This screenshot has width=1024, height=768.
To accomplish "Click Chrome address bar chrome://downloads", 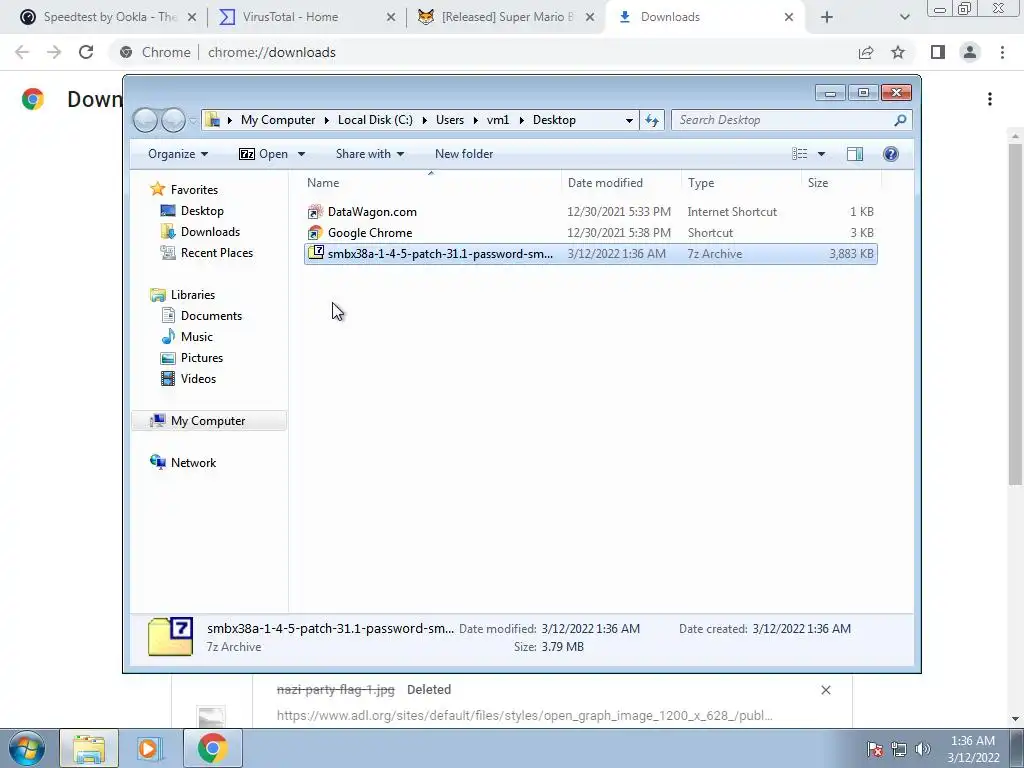I will coord(272,52).
